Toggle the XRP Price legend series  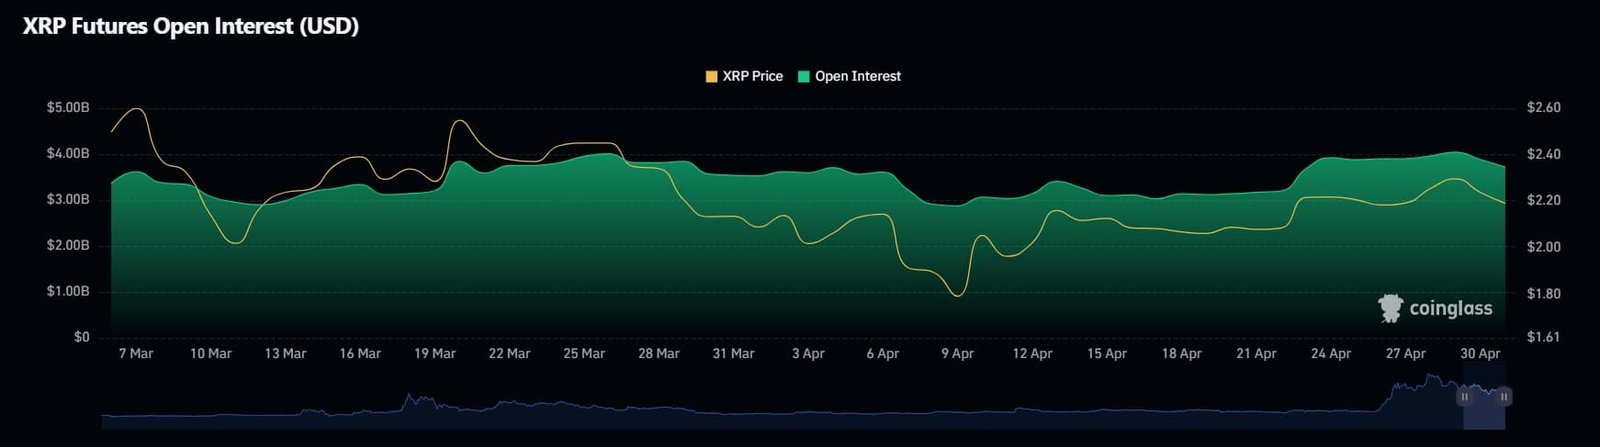744,76
